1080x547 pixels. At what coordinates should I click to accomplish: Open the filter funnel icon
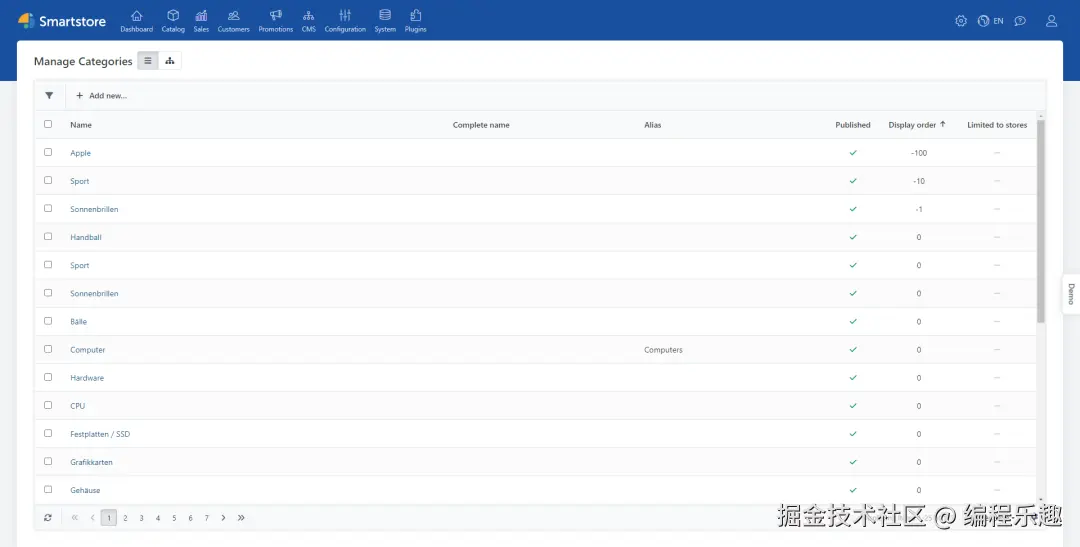(x=49, y=96)
